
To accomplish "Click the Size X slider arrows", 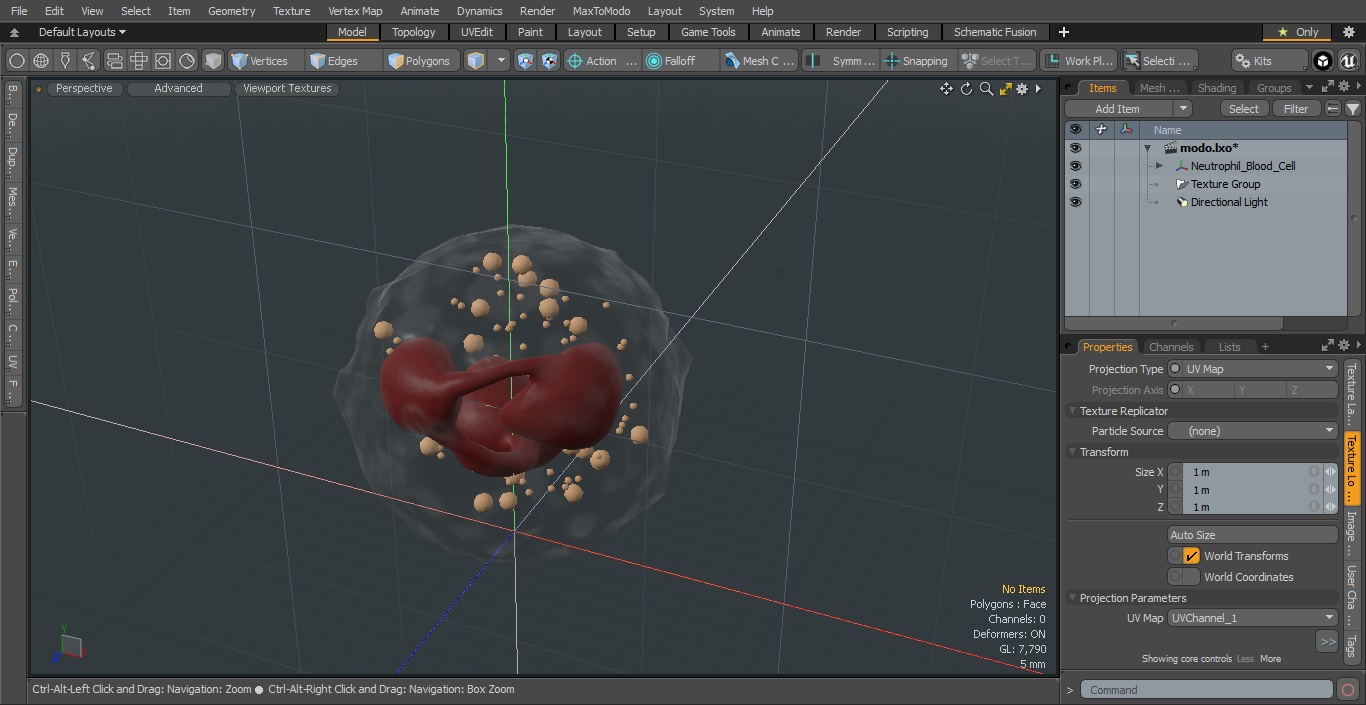I will (1330, 472).
